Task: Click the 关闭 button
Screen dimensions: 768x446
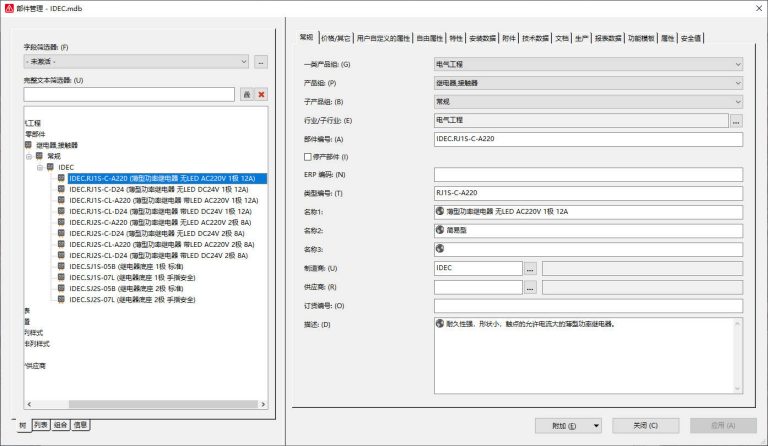Action: 646,425
